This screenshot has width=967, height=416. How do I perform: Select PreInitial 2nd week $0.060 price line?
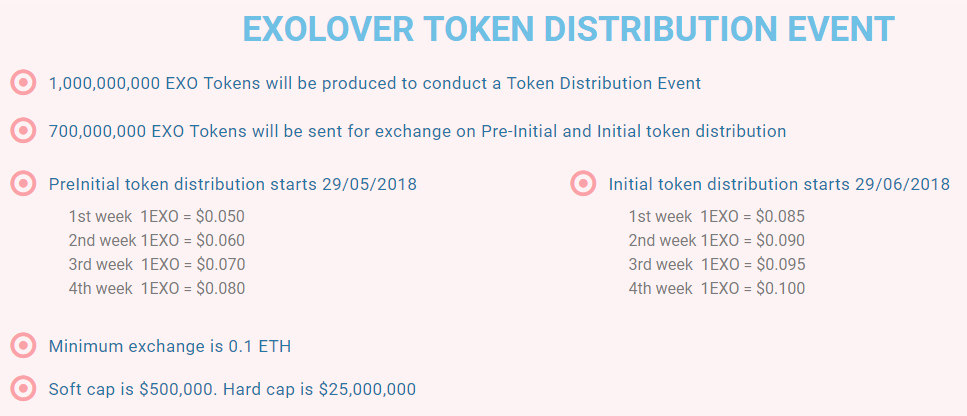[x=157, y=240]
